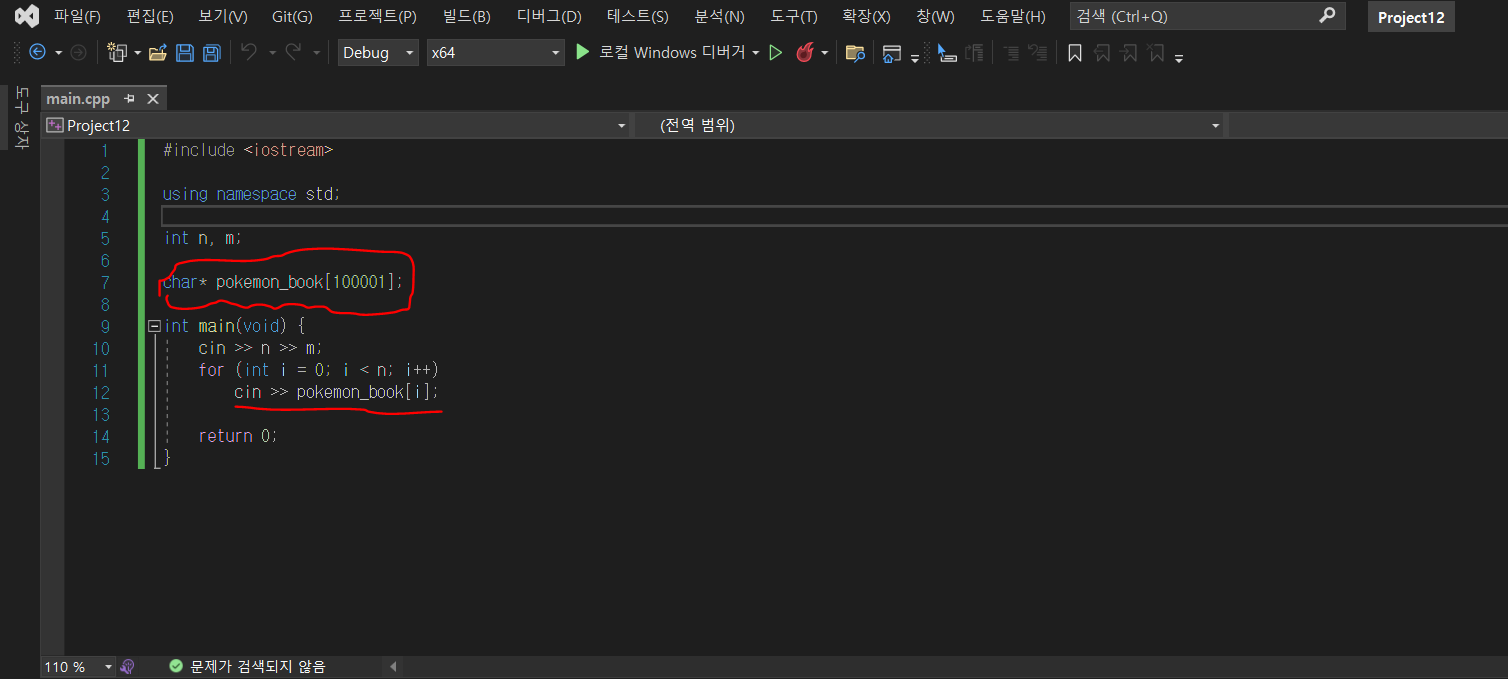Open the x64 platform dropdown
1508x679 pixels.
click(x=495, y=52)
